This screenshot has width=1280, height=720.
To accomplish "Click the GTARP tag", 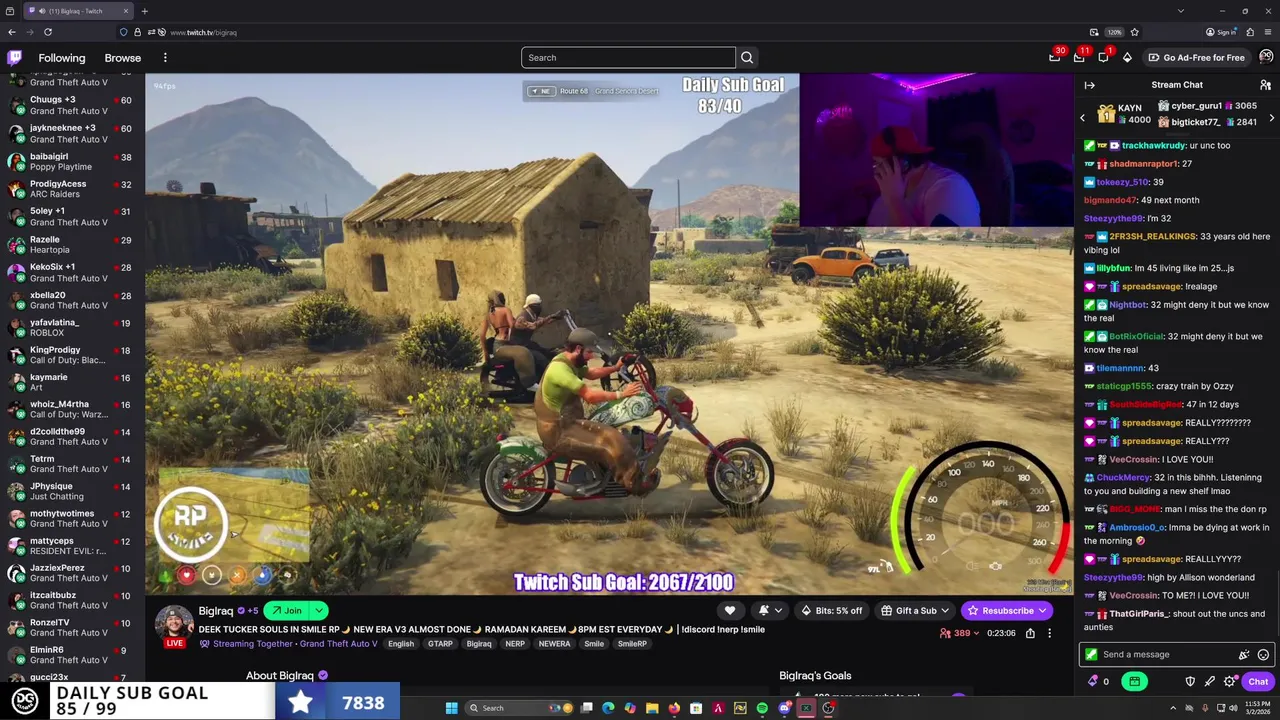I will [x=440, y=644].
